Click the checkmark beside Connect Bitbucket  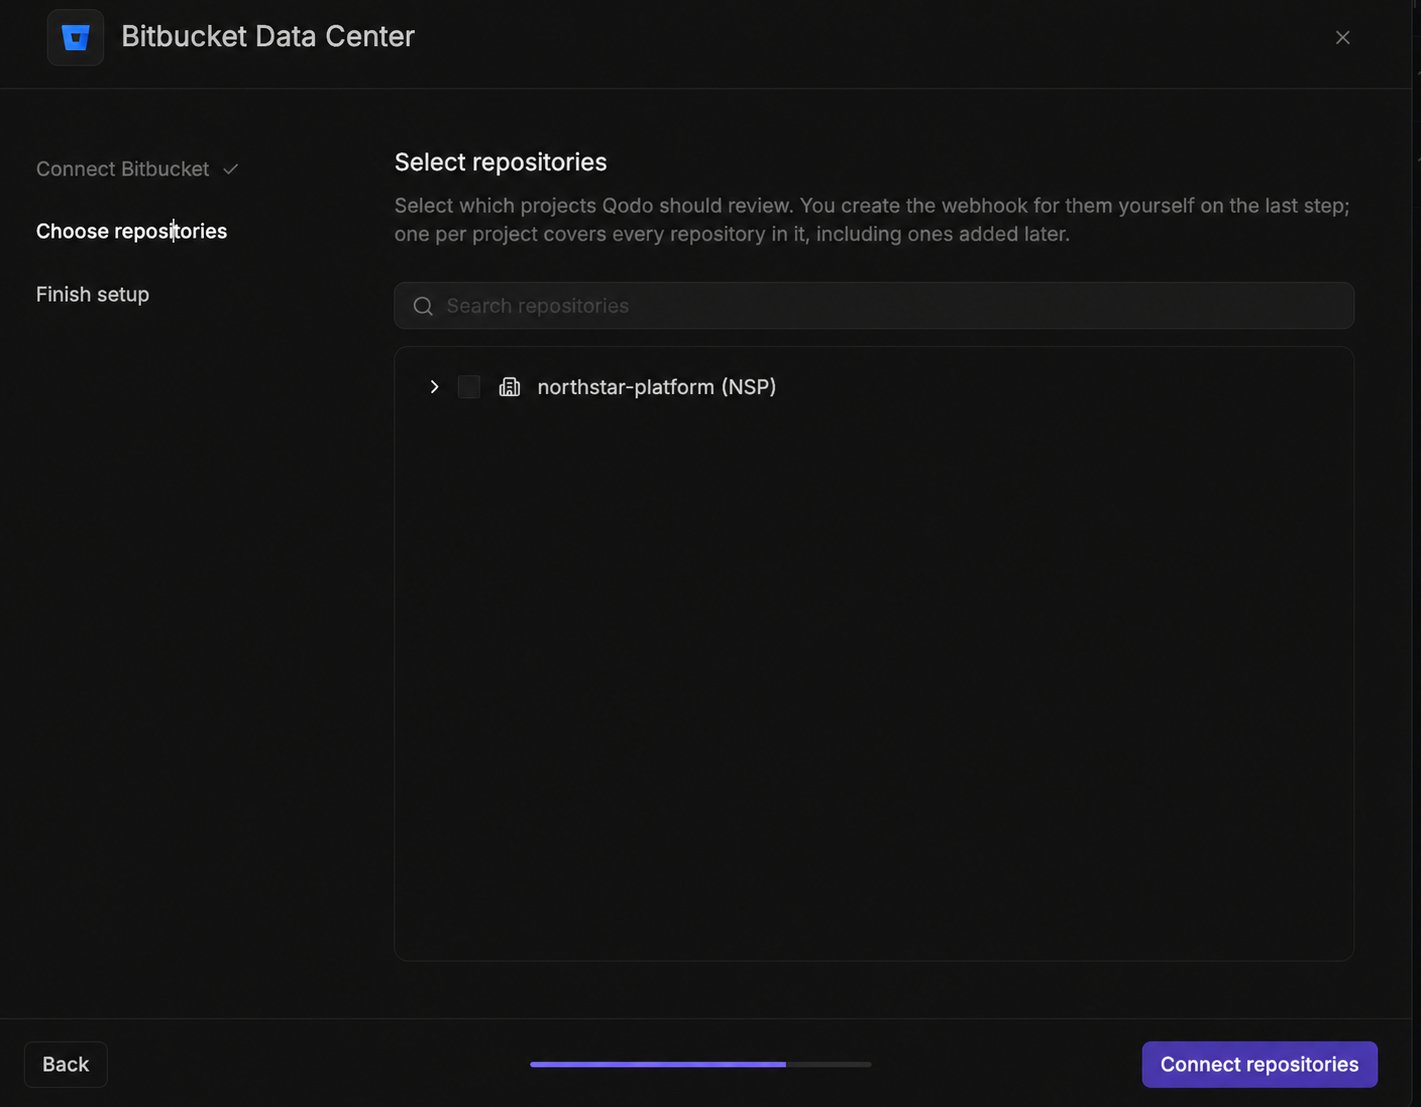pos(230,169)
